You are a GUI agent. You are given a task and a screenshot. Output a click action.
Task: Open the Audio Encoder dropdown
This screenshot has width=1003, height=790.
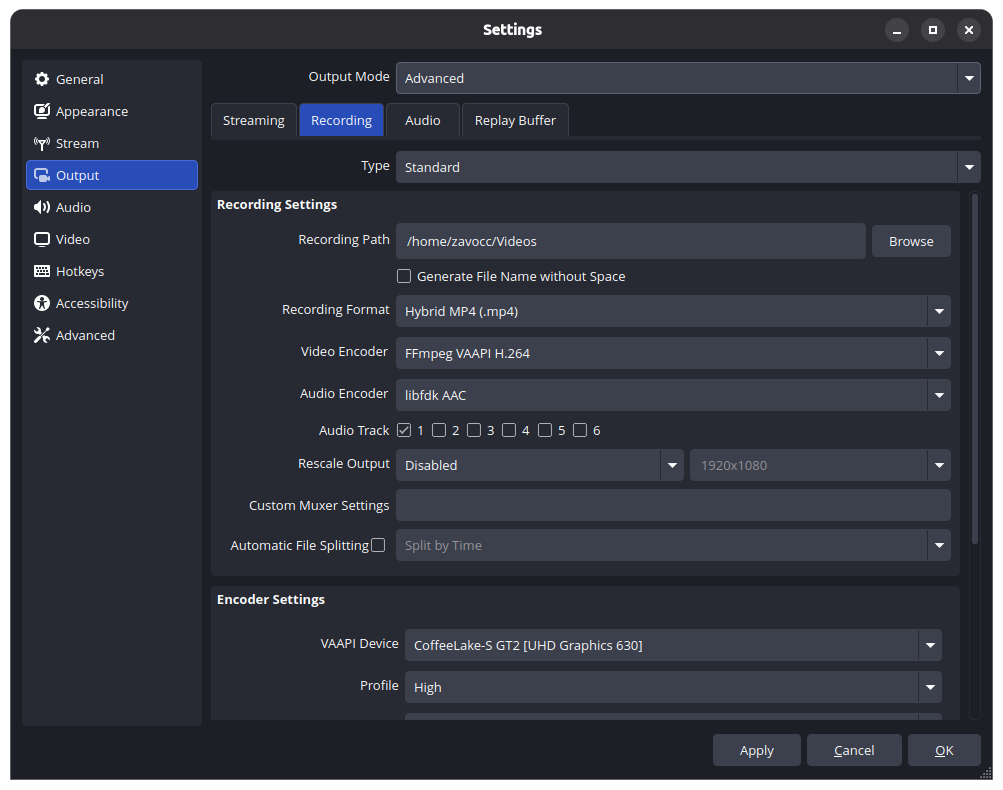pos(673,395)
